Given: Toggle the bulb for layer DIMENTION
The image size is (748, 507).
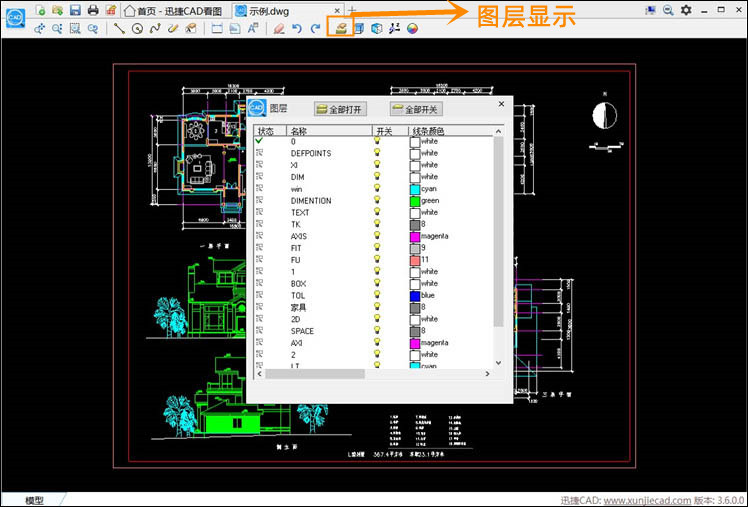Looking at the screenshot, I should point(377,200).
